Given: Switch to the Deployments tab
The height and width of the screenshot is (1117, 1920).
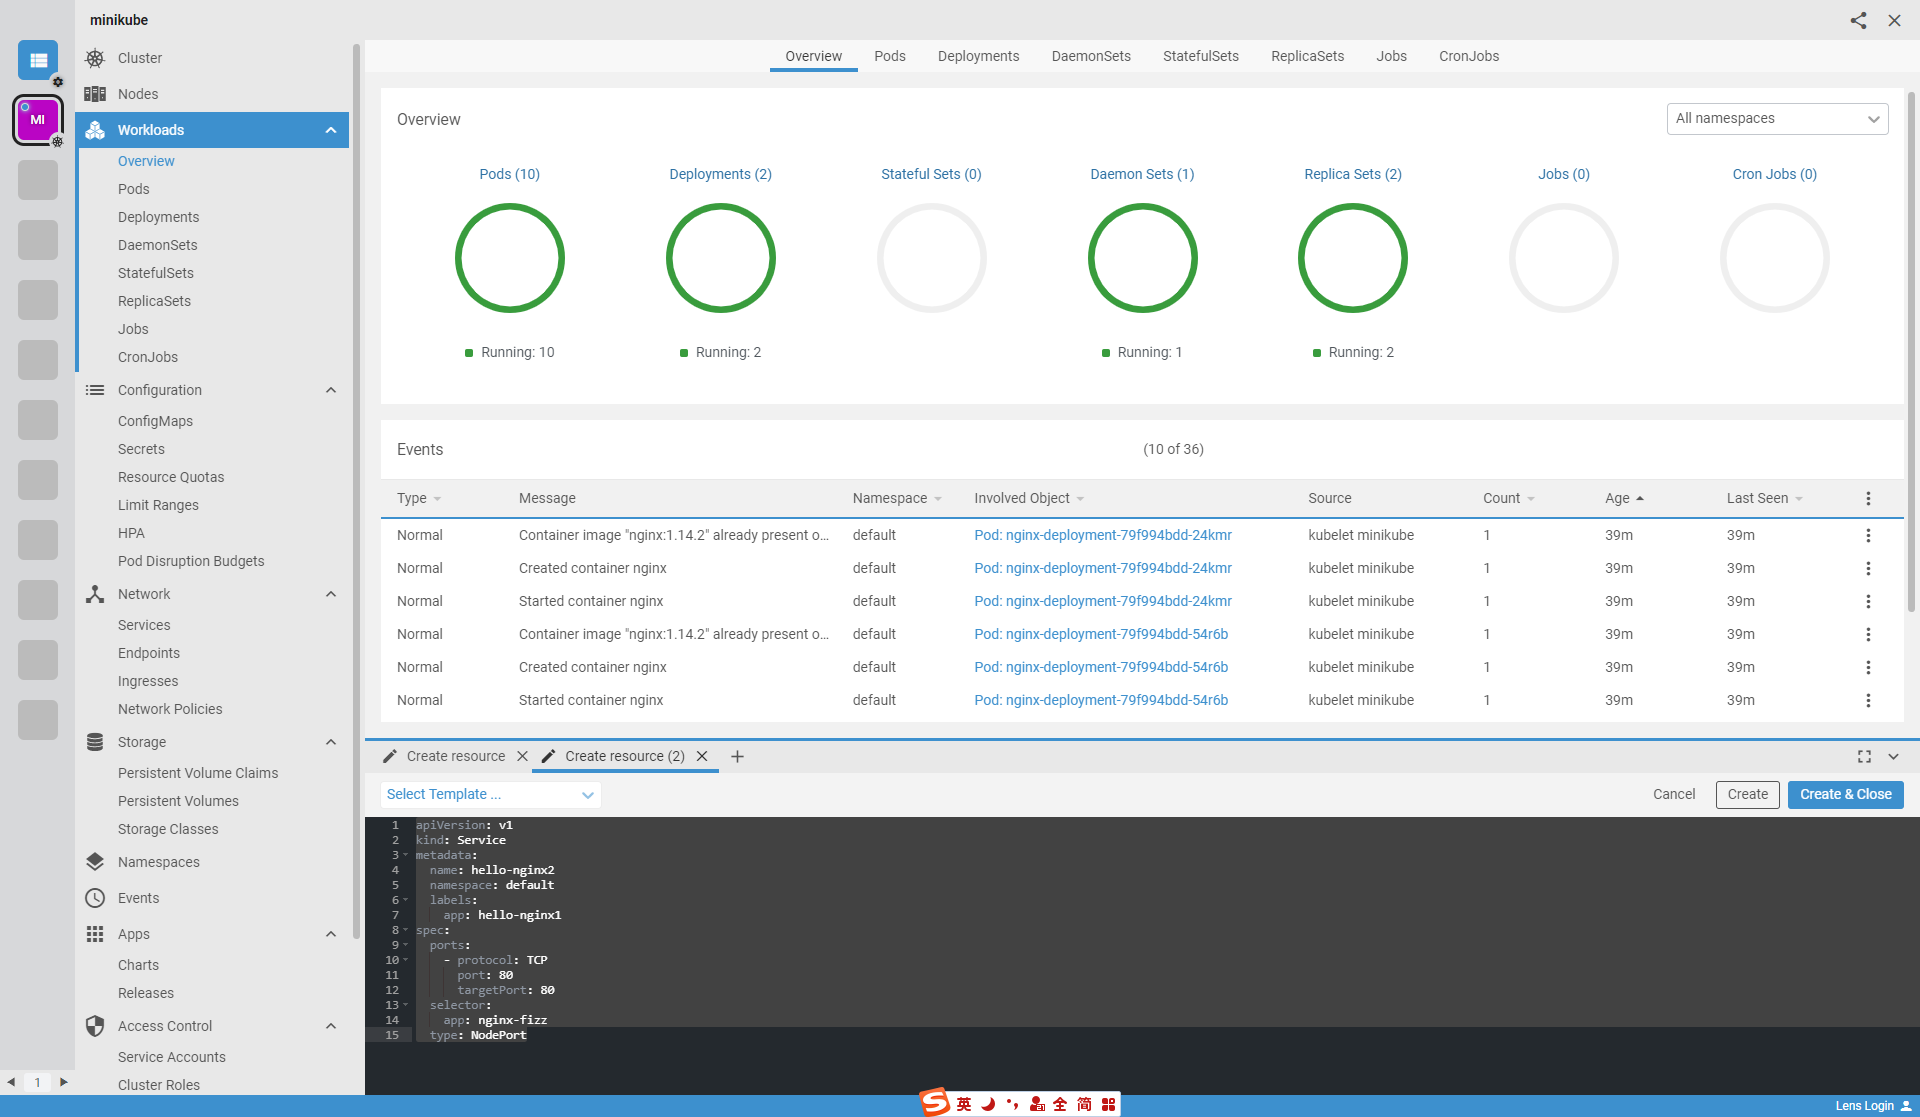Looking at the screenshot, I should (979, 56).
